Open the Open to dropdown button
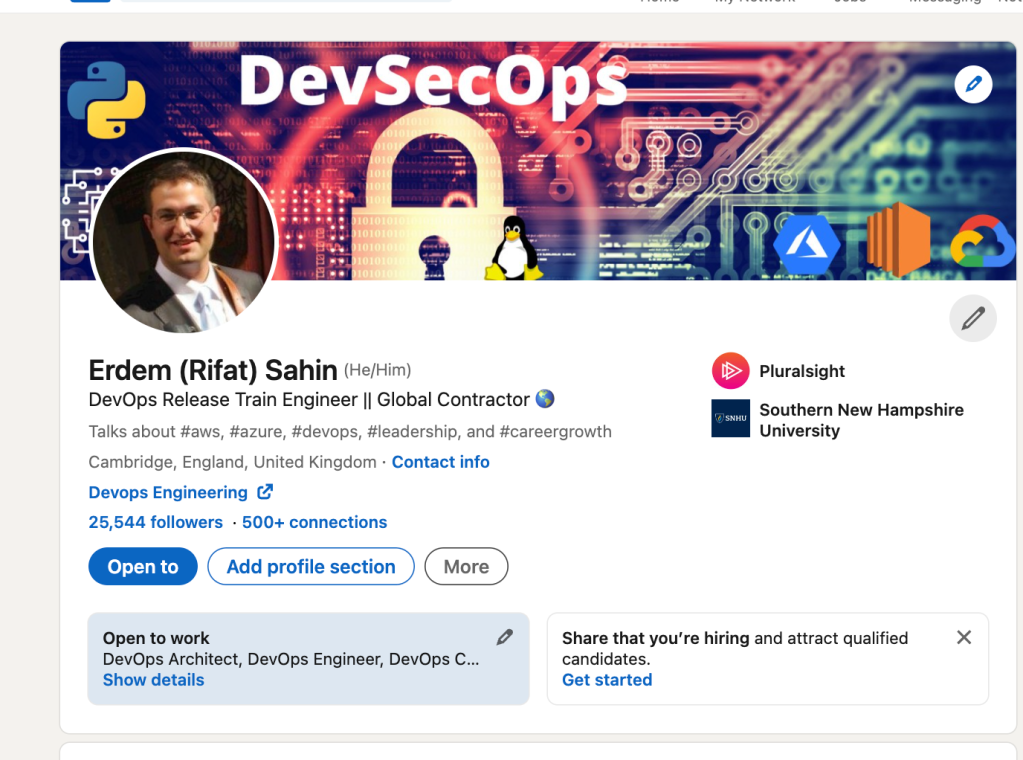Image resolution: width=1023 pixels, height=760 pixels. pos(143,566)
